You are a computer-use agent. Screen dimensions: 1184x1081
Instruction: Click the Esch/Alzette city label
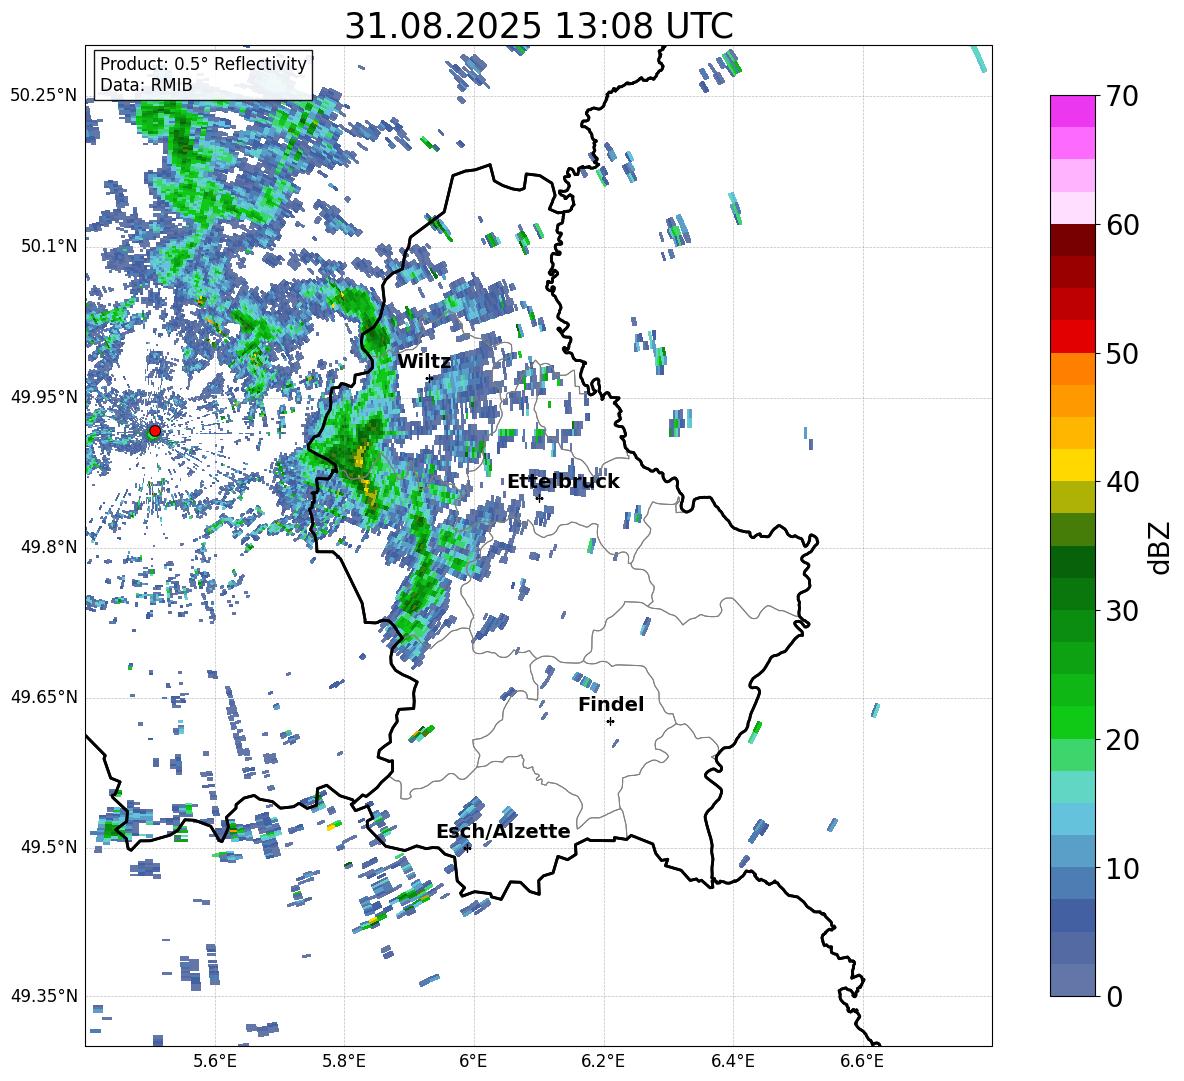(503, 831)
